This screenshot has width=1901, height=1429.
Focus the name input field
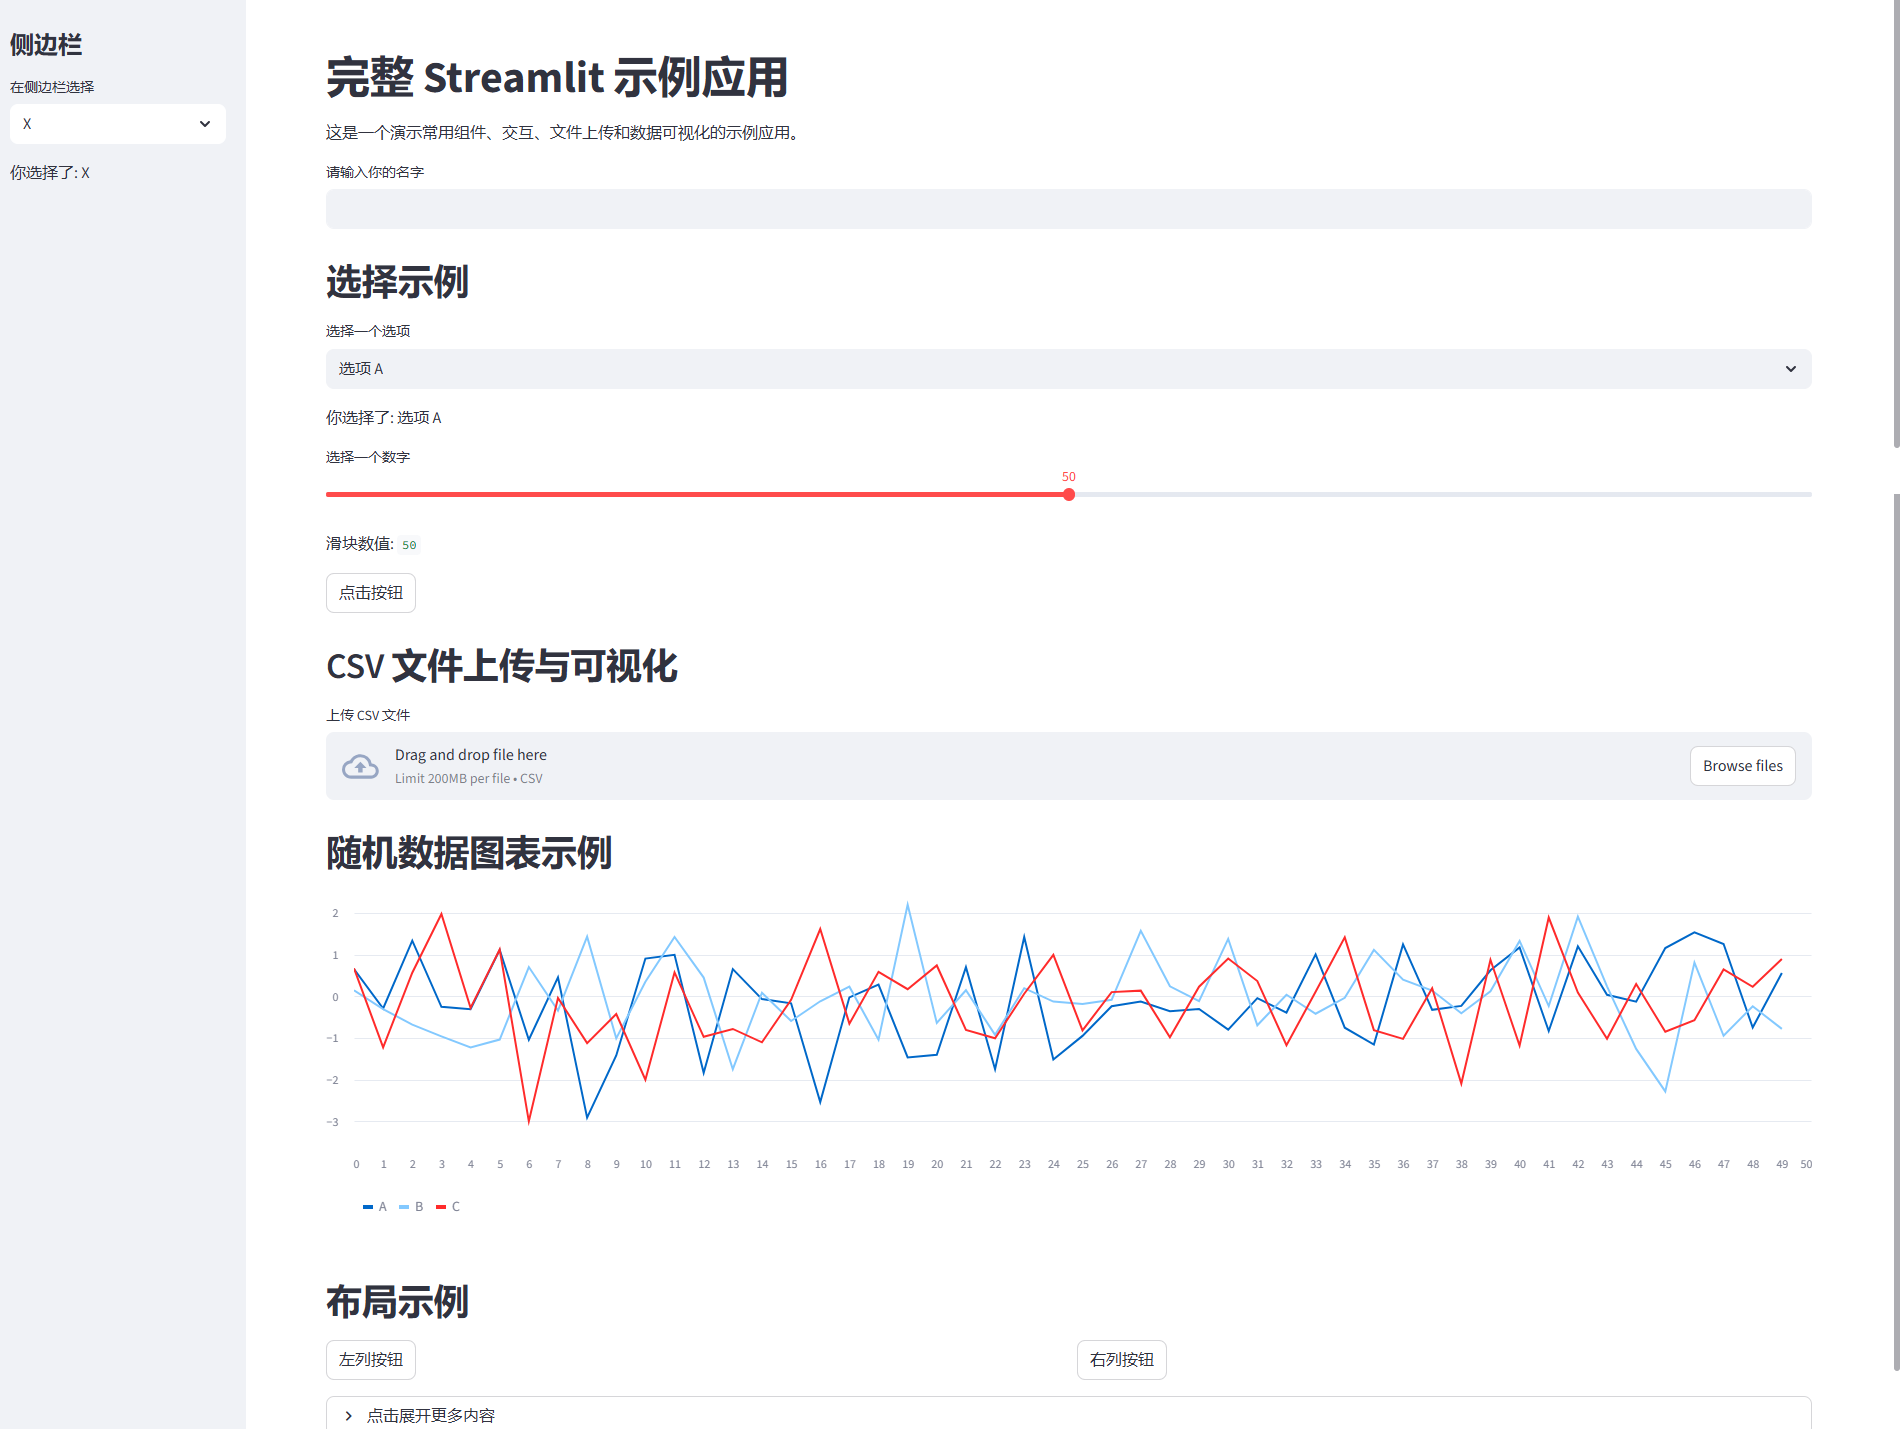pyautogui.click(x=1068, y=209)
